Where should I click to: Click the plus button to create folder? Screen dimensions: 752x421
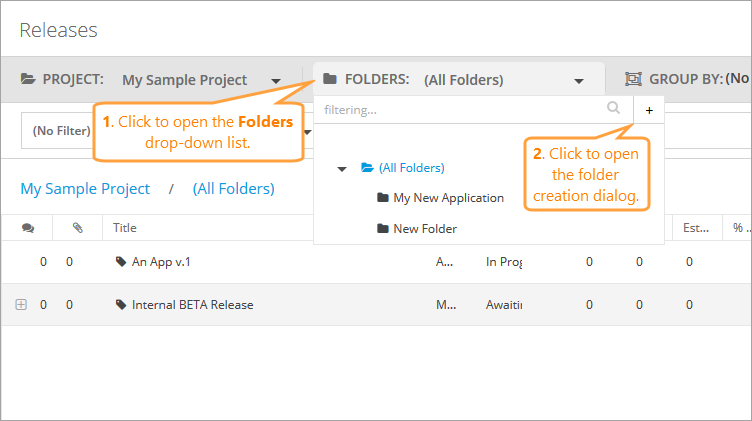[649, 110]
